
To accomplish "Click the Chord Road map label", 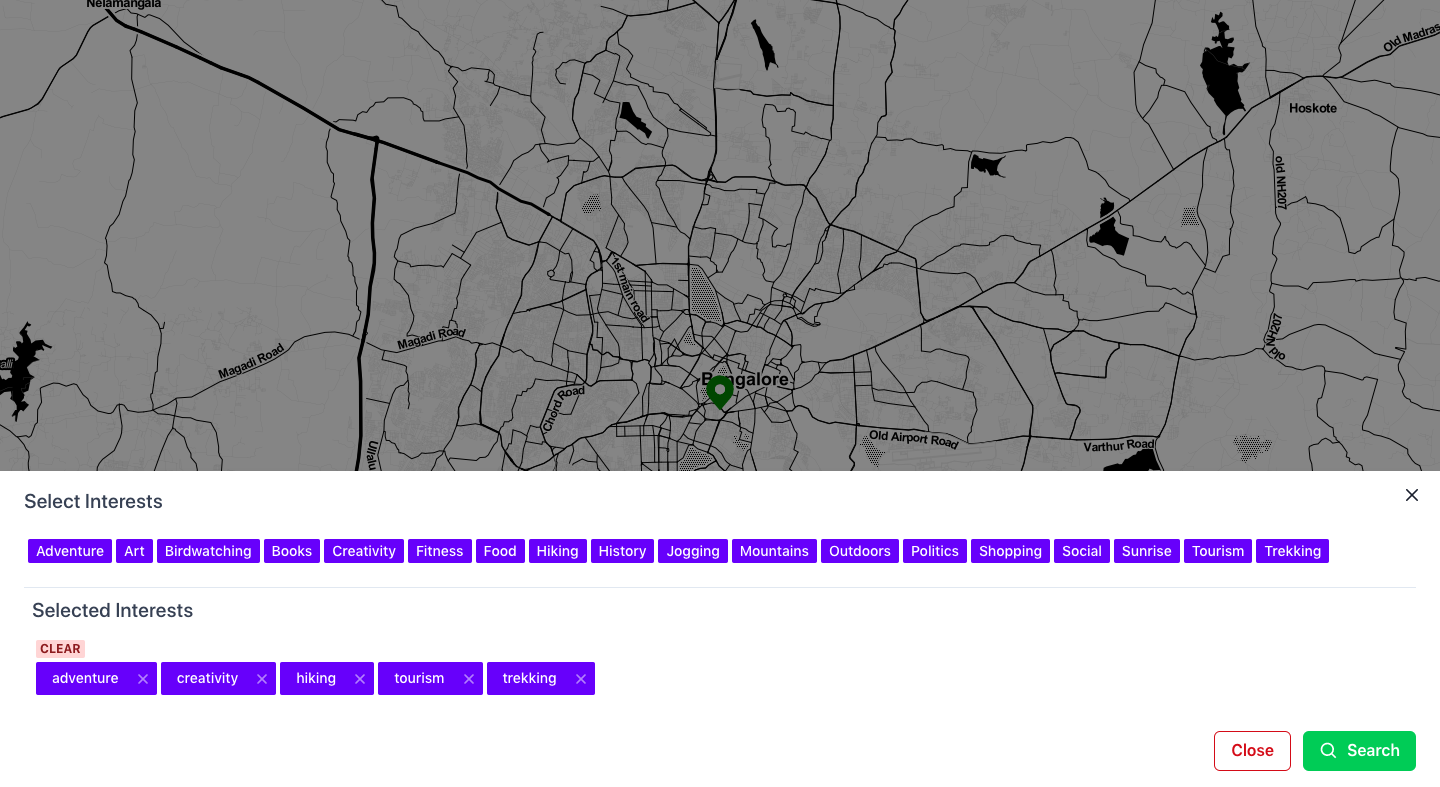I will coord(563,409).
